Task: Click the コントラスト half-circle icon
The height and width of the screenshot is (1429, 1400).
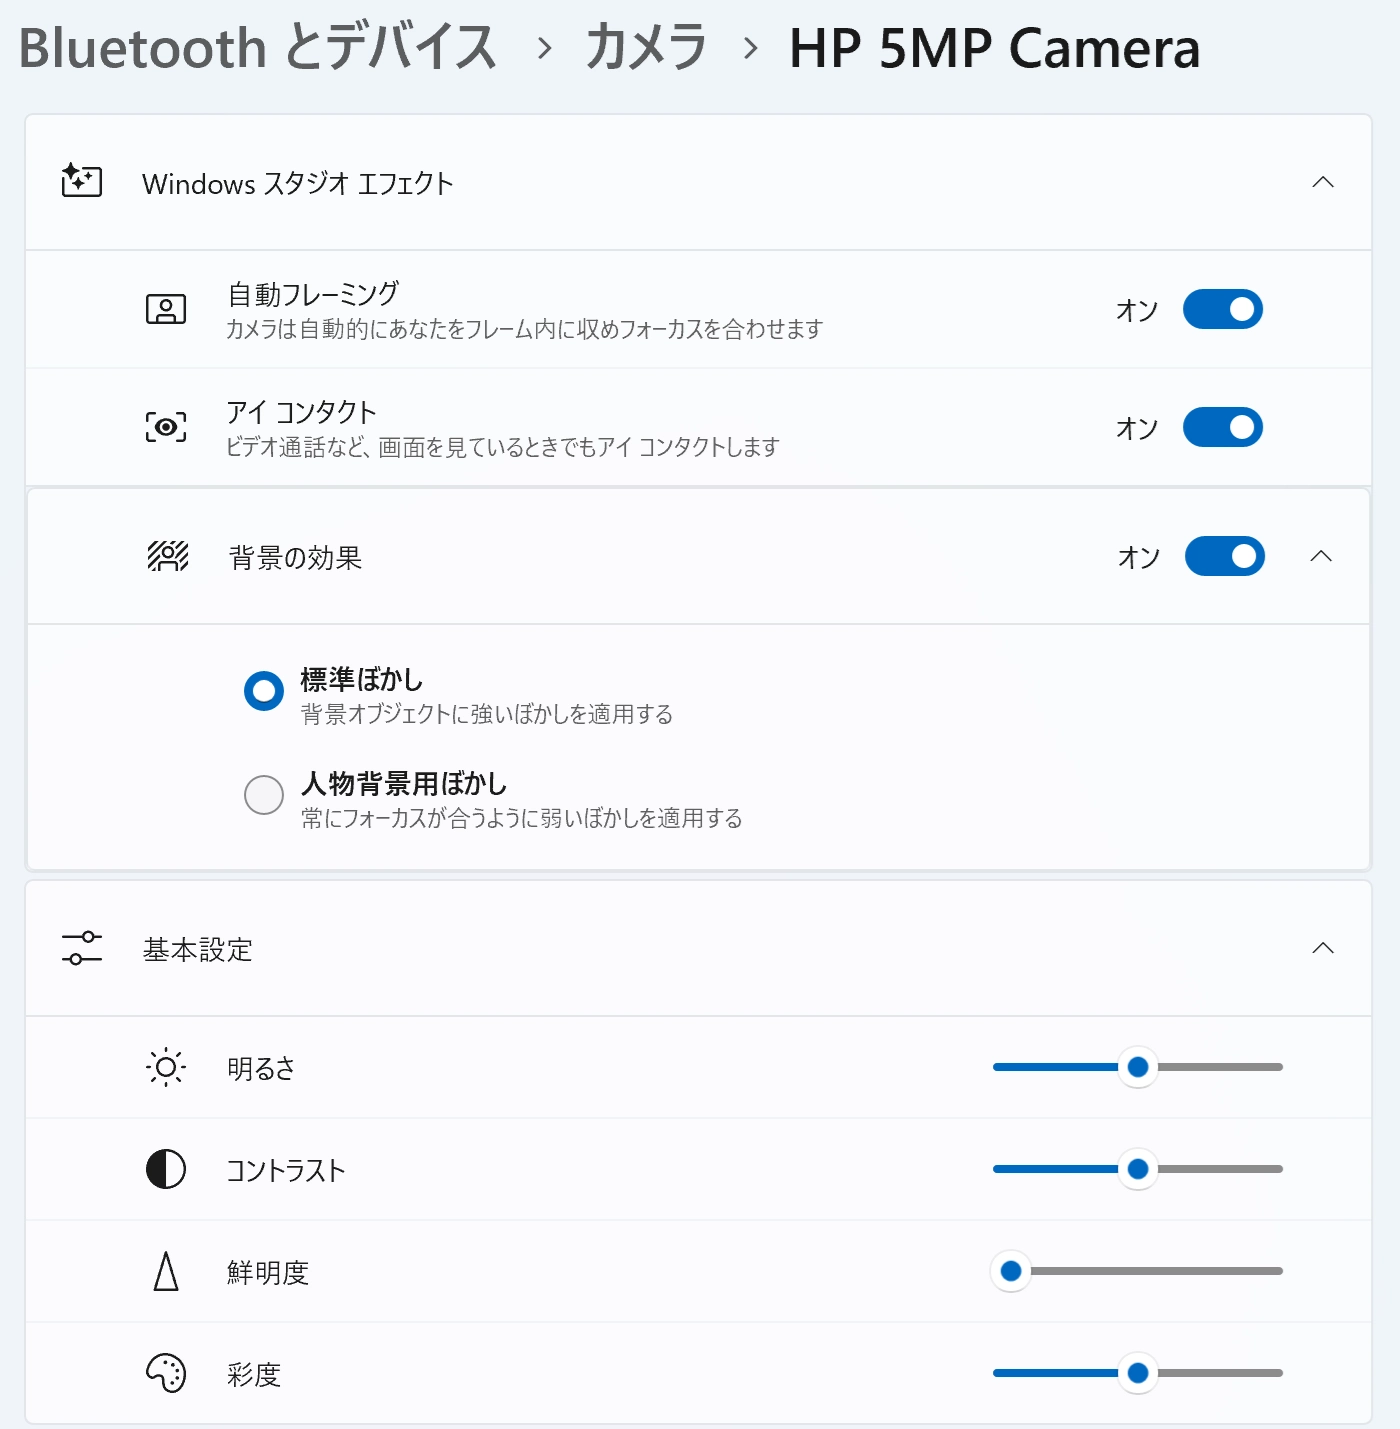Action: 166,1169
